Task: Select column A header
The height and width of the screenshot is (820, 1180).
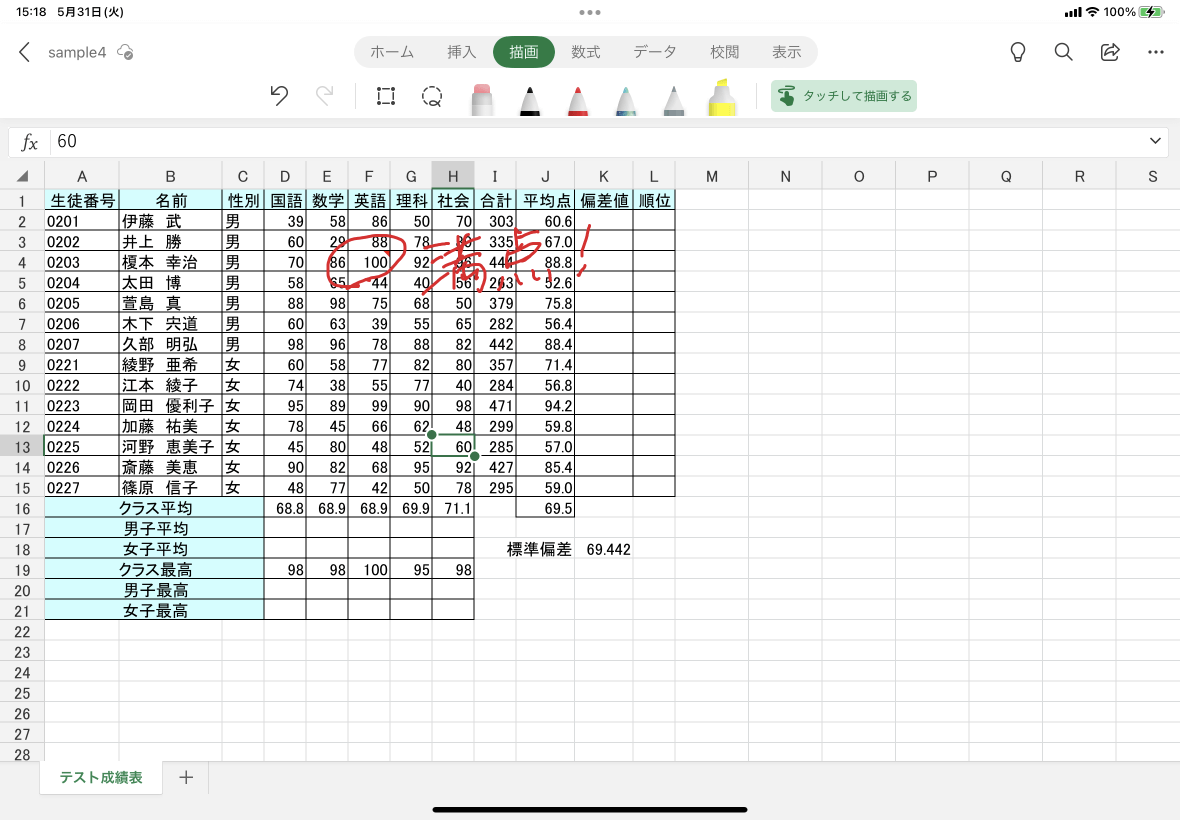Action: pyautogui.click(x=81, y=176)
